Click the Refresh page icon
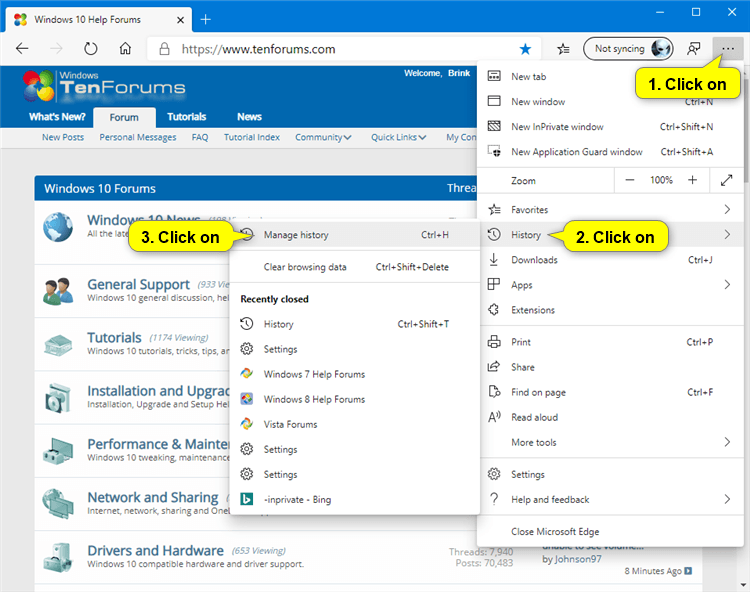Viewport: 750px width, 592px height. (90, 49)
